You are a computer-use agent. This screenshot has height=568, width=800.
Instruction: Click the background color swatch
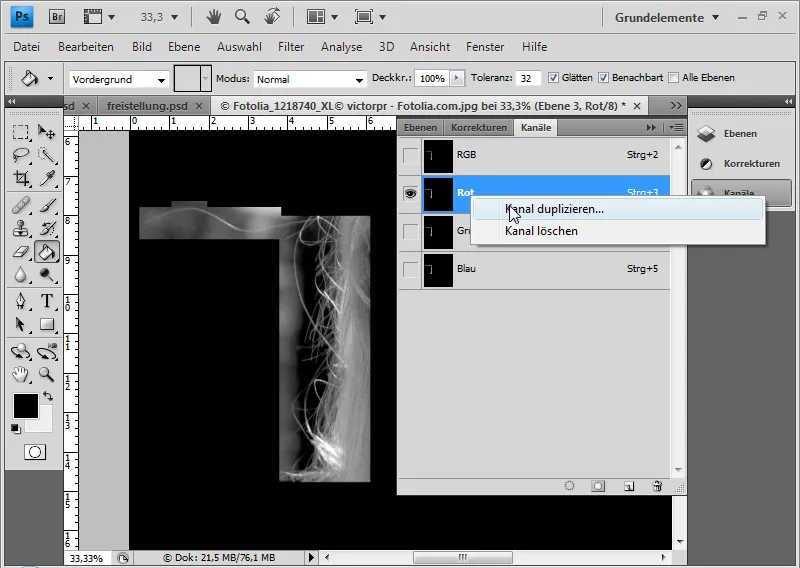(45, 425)
